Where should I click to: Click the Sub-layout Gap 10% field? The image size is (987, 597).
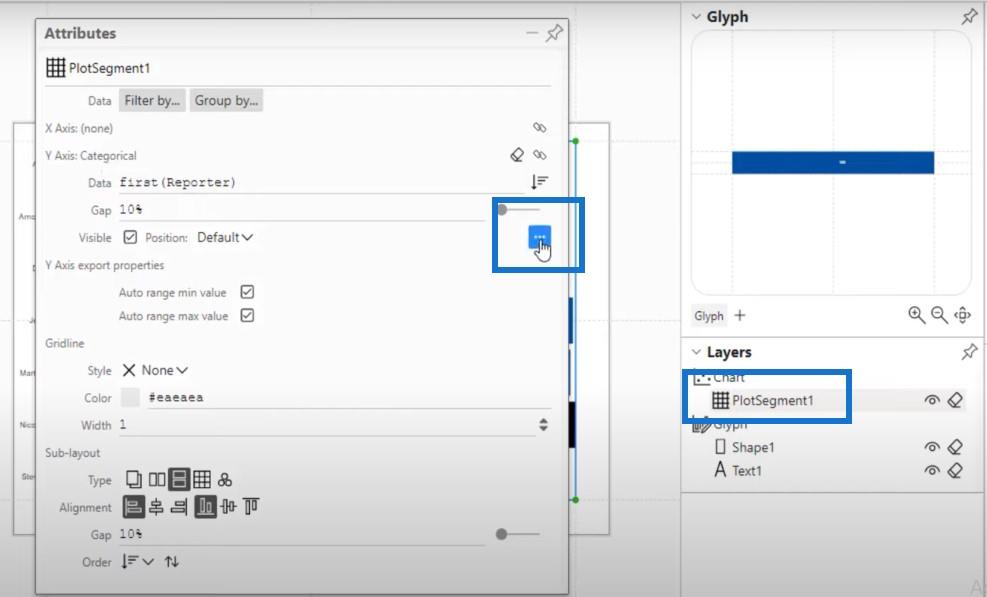click(301, 534)
